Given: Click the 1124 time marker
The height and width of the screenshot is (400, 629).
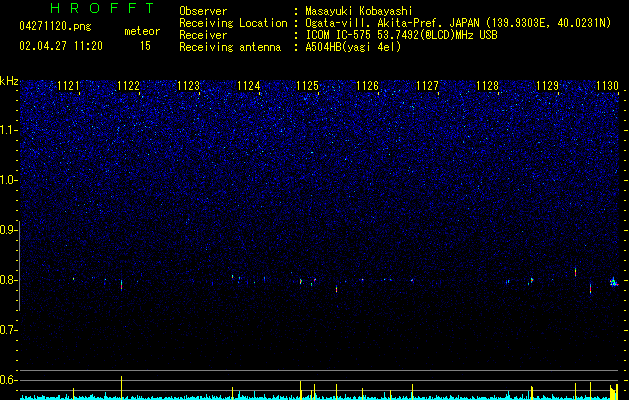Looking at the screenshot, I should [249, 86].
